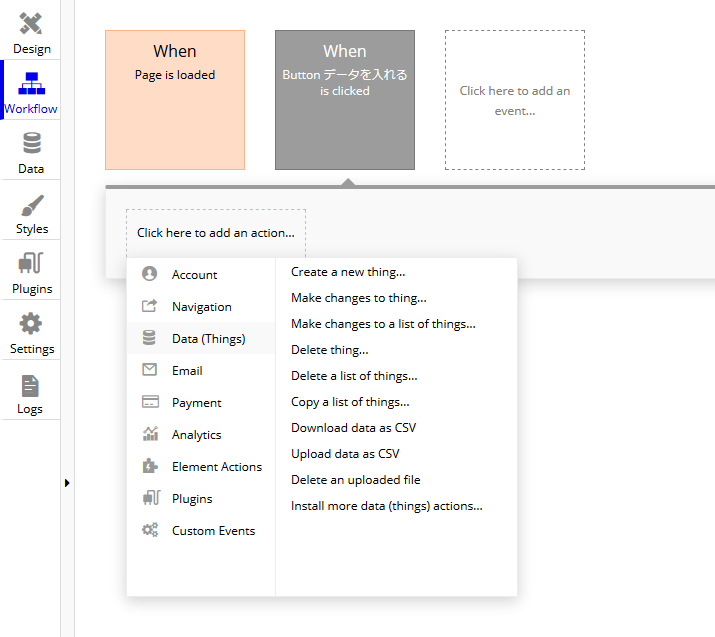The width and height of the screenshot is (715, 637).
Task: Select Copy a list of things...
Action: tap(350, 402)
